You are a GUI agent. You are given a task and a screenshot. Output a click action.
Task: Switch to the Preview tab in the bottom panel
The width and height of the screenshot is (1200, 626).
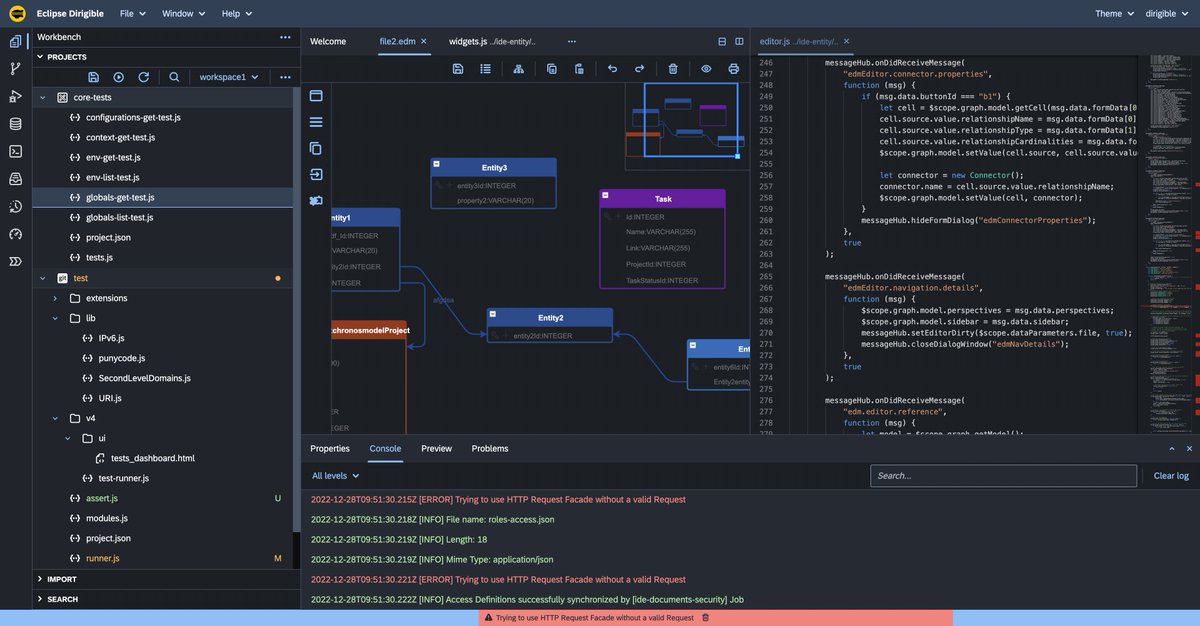pyautogui.click(x=436, y=449)
